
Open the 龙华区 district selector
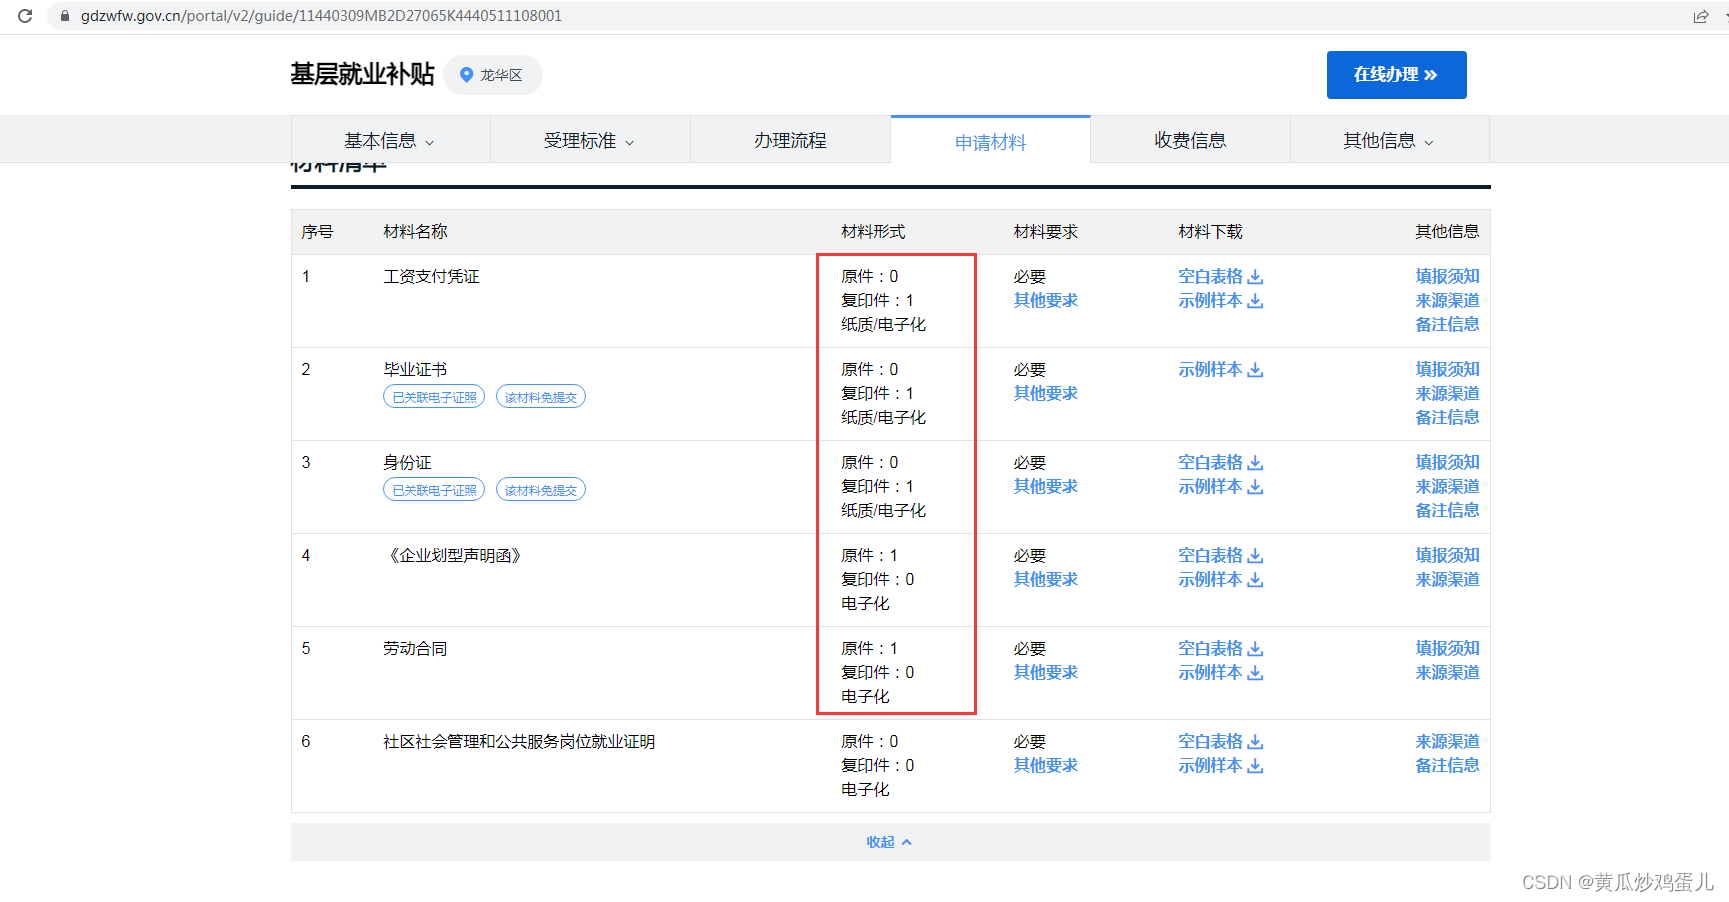(x=493, y=75)
